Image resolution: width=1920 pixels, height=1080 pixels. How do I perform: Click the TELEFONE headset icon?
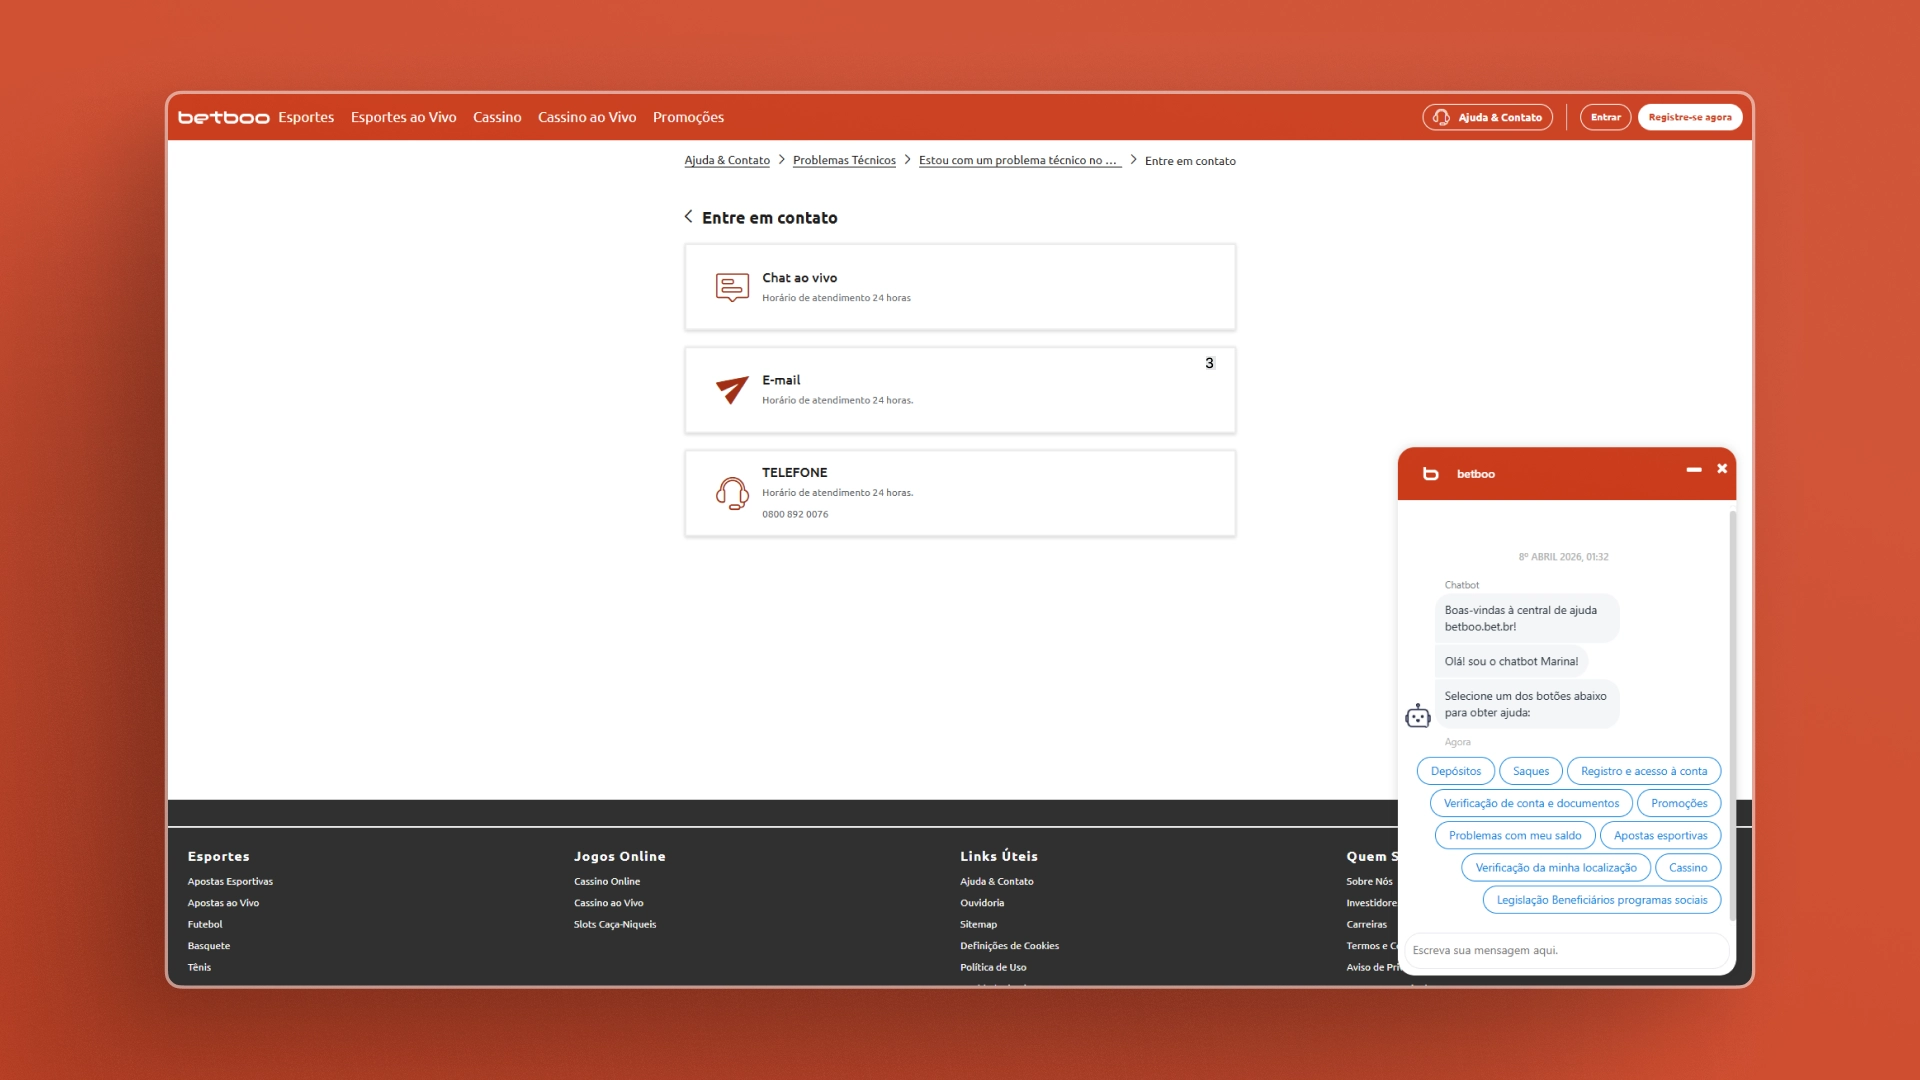[x=732, y=493]
